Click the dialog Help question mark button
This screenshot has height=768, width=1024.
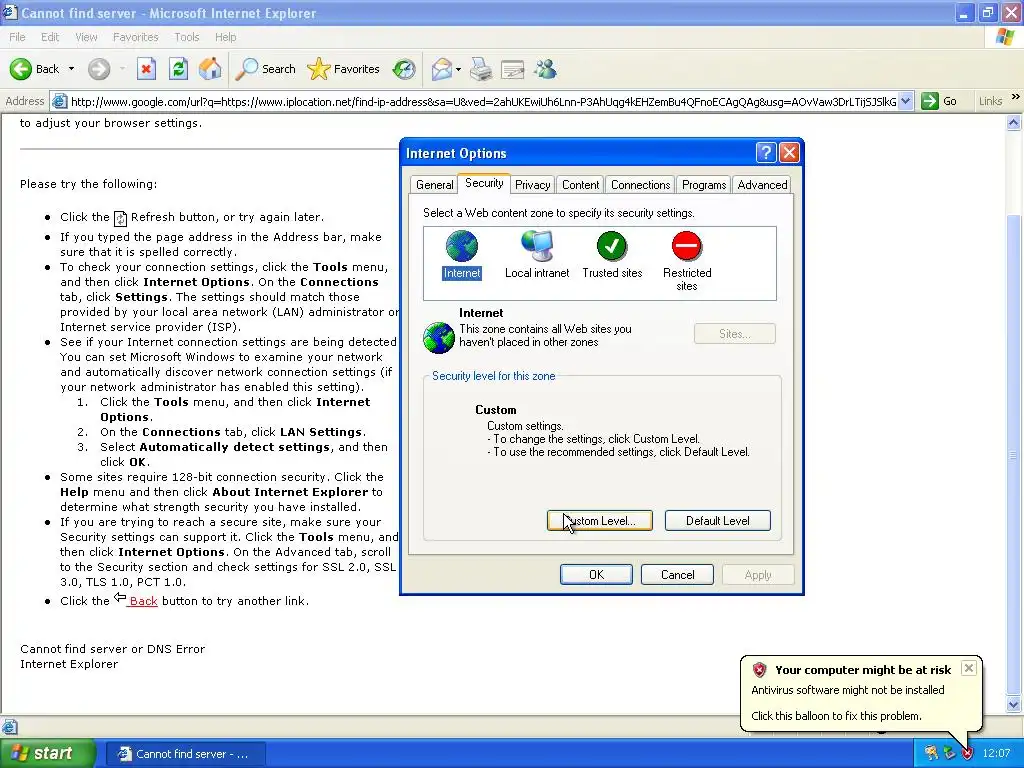(x=765, y=153)
